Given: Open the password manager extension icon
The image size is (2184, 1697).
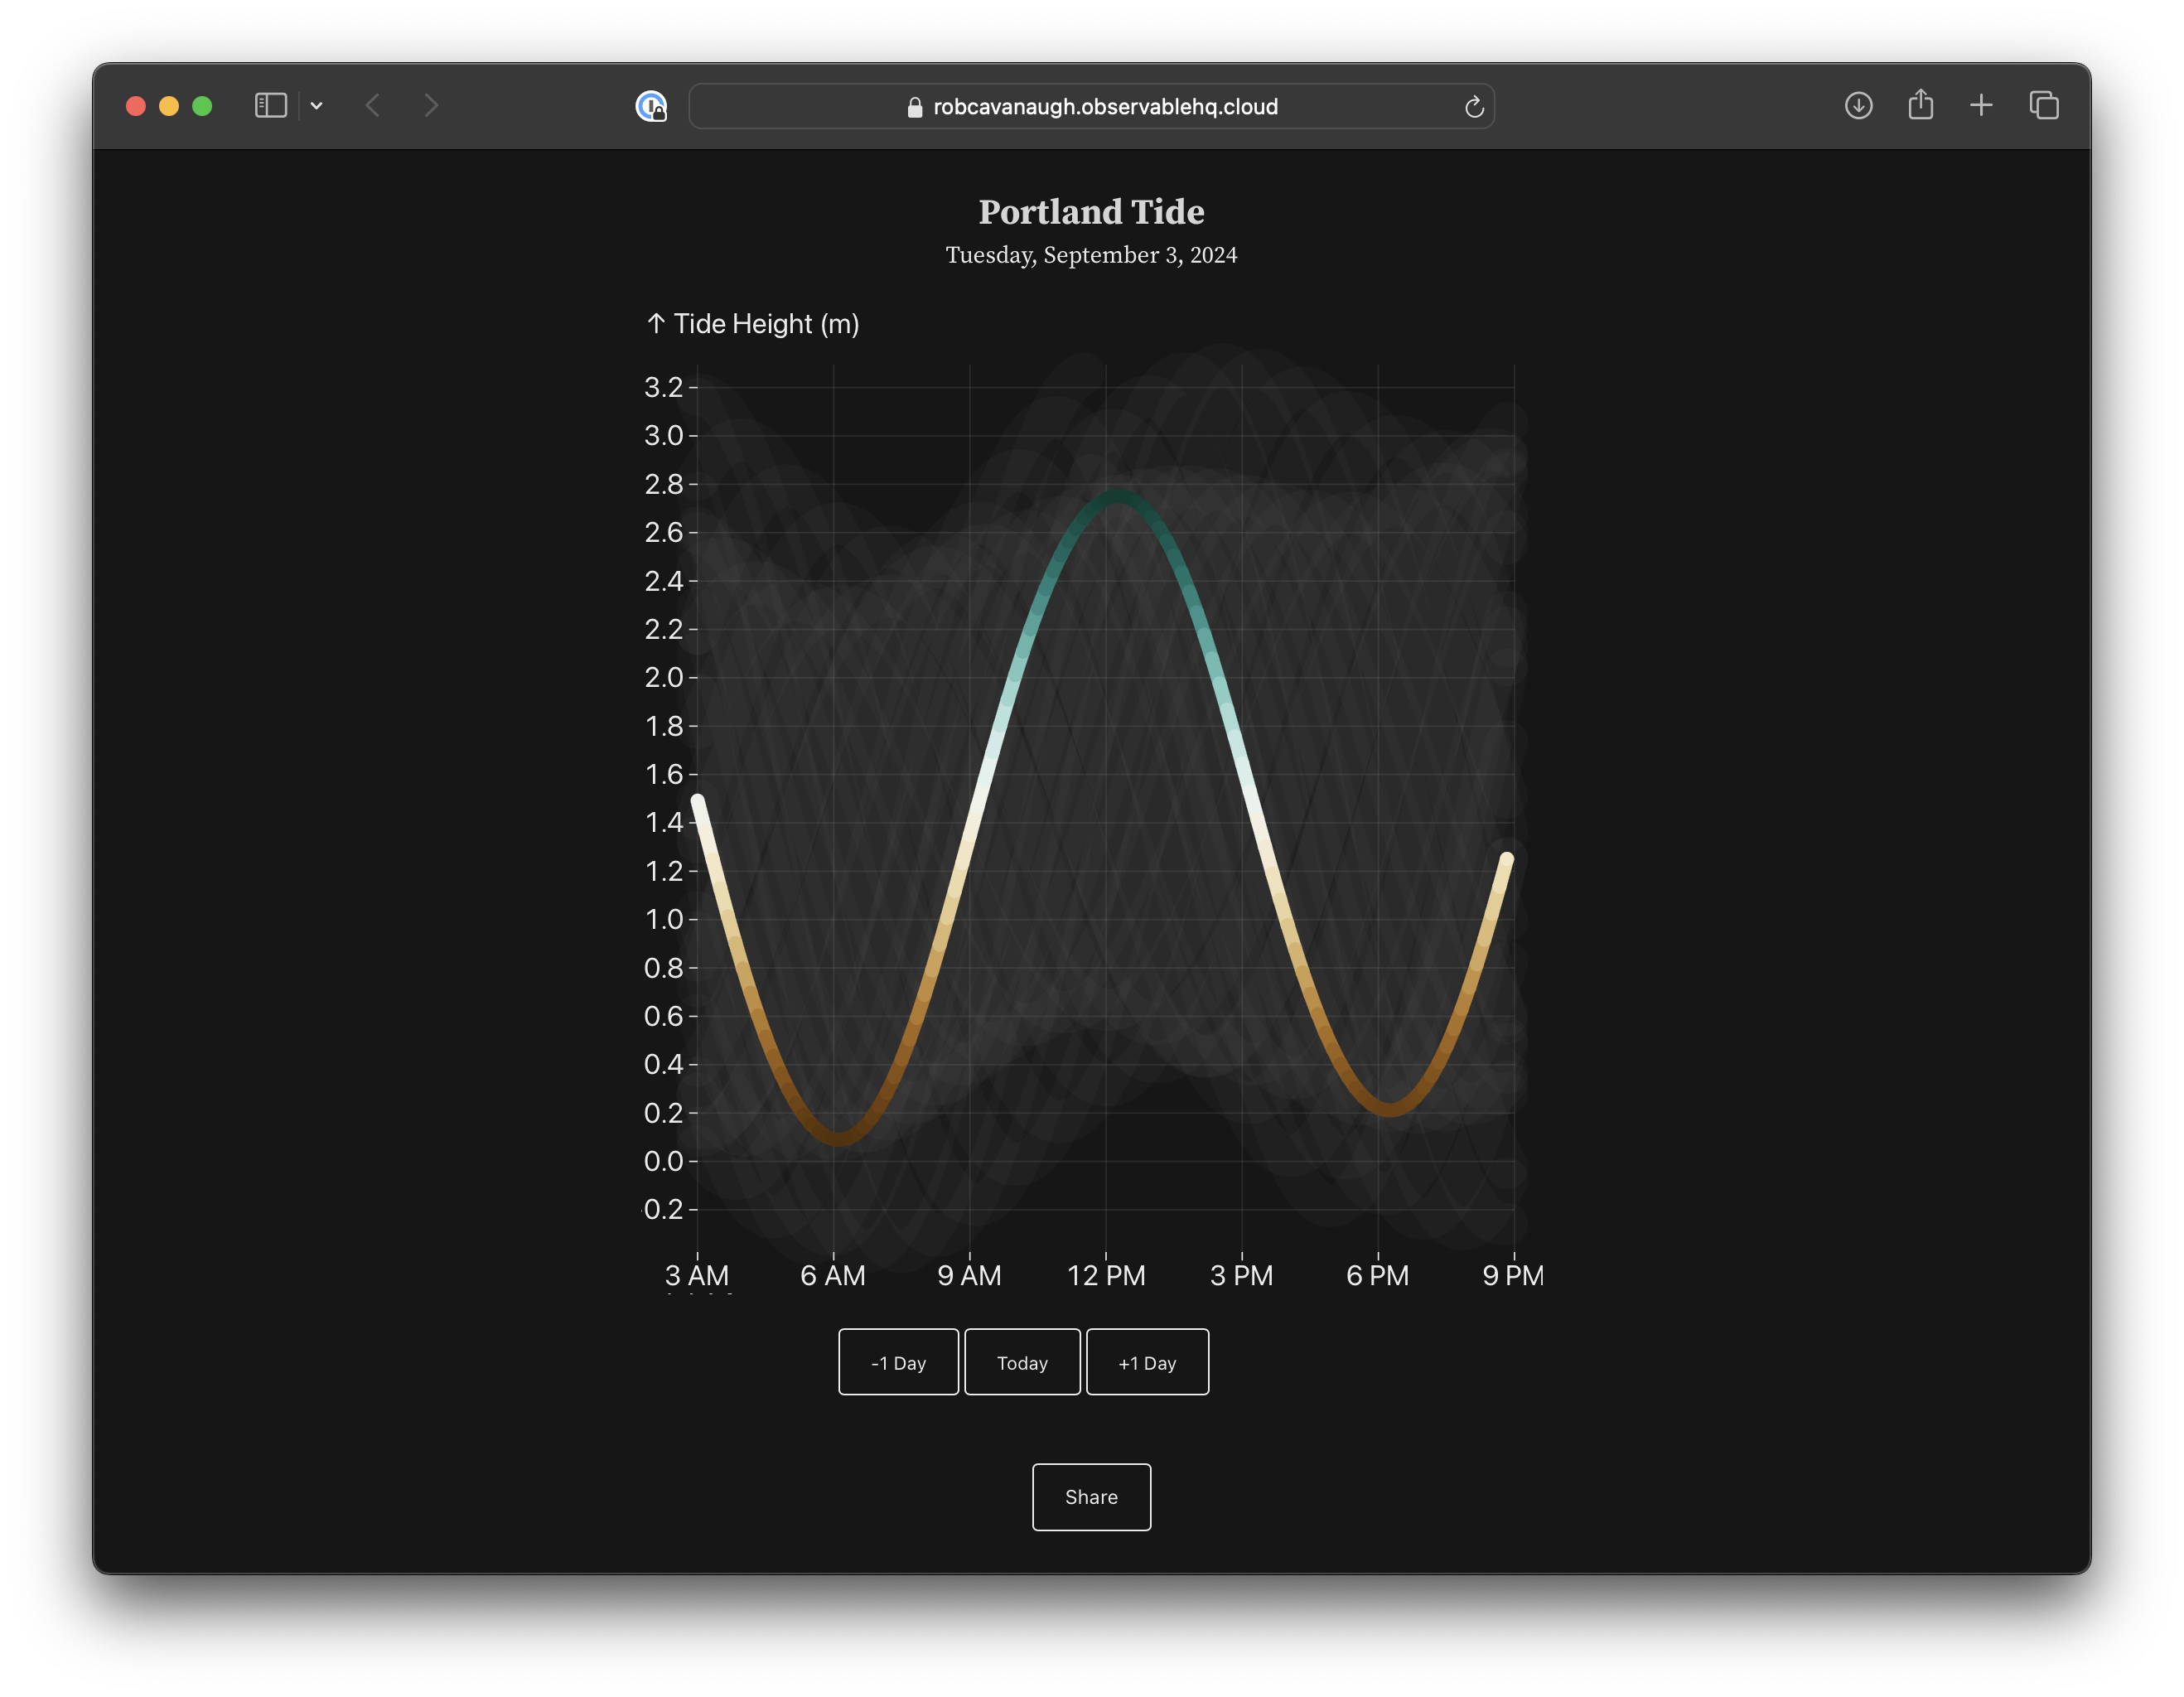Looking at the screenshot, I should click(651, 106).
